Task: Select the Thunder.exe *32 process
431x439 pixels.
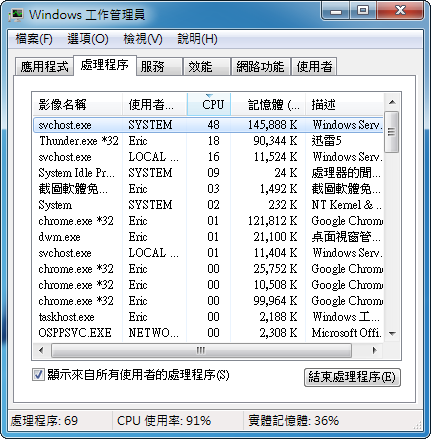Action: pos(208,141)
